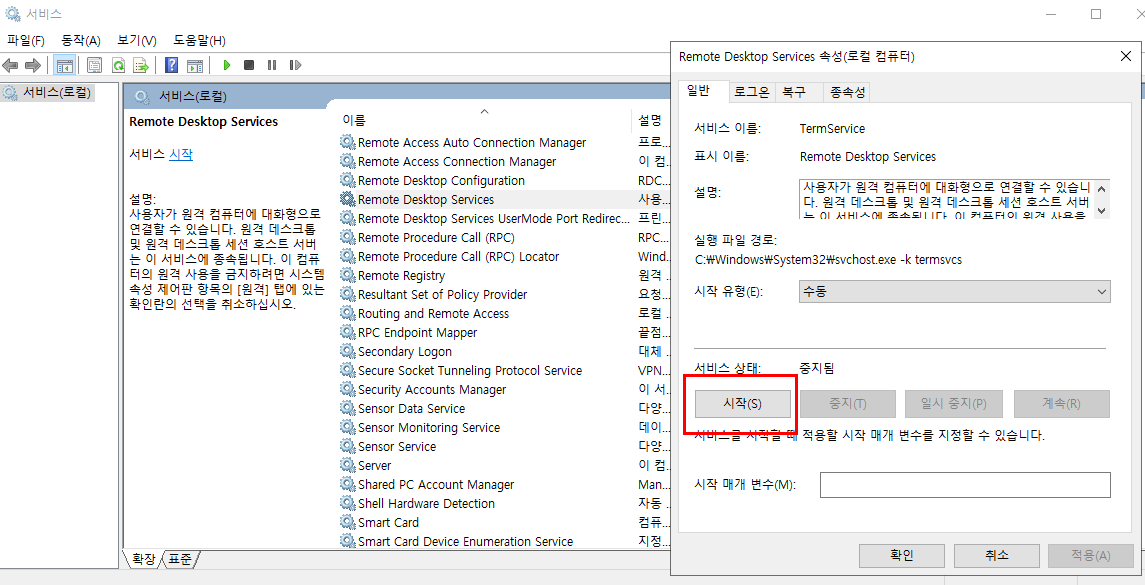Screen dimensions: 1145x585
Task: Click the gear icon of Smart Card
Action: click(348, 522)
